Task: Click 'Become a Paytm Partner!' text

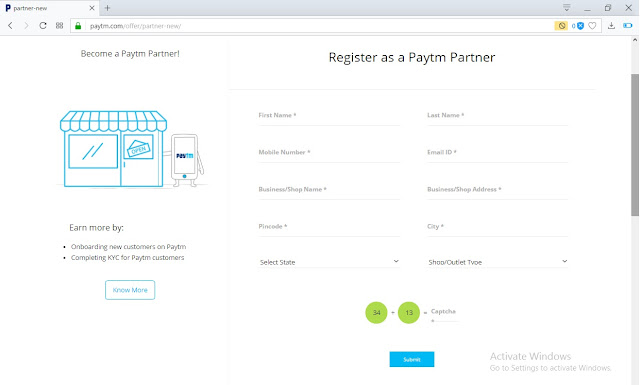Action: (130, 53)
